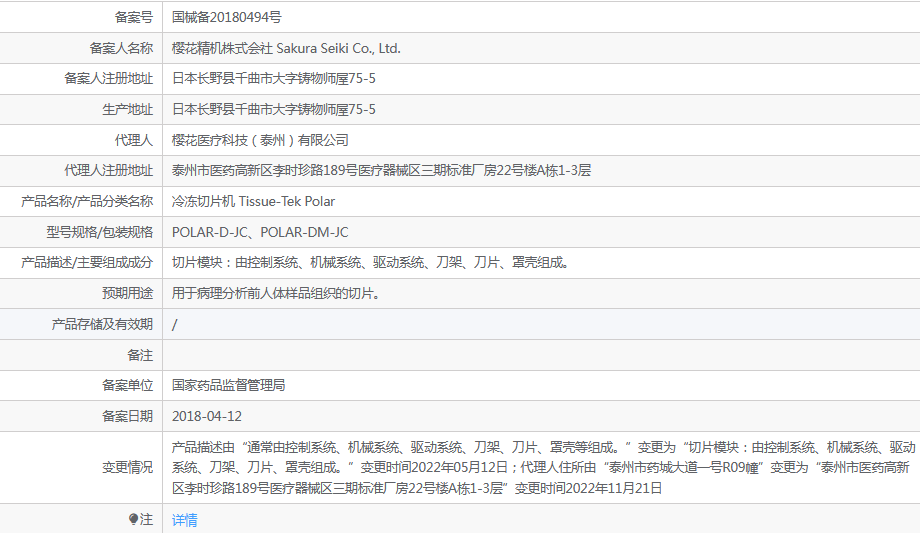Select filing authority 国家药品监督管理局
Image resolution: width=920 pixels, height=533 pixels.
click(228, 386)
